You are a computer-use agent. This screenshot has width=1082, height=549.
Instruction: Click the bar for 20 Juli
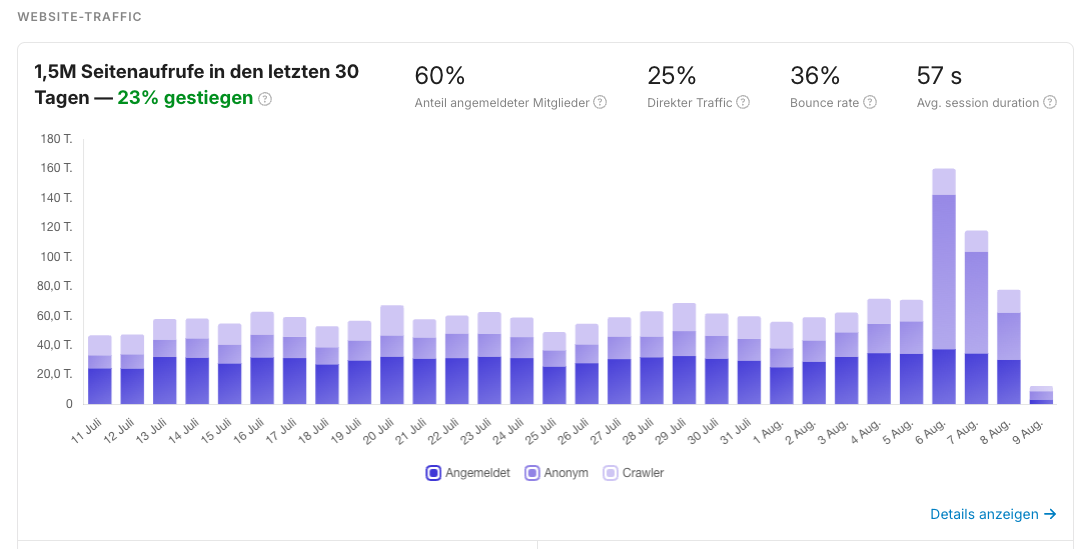click(392, 355)
